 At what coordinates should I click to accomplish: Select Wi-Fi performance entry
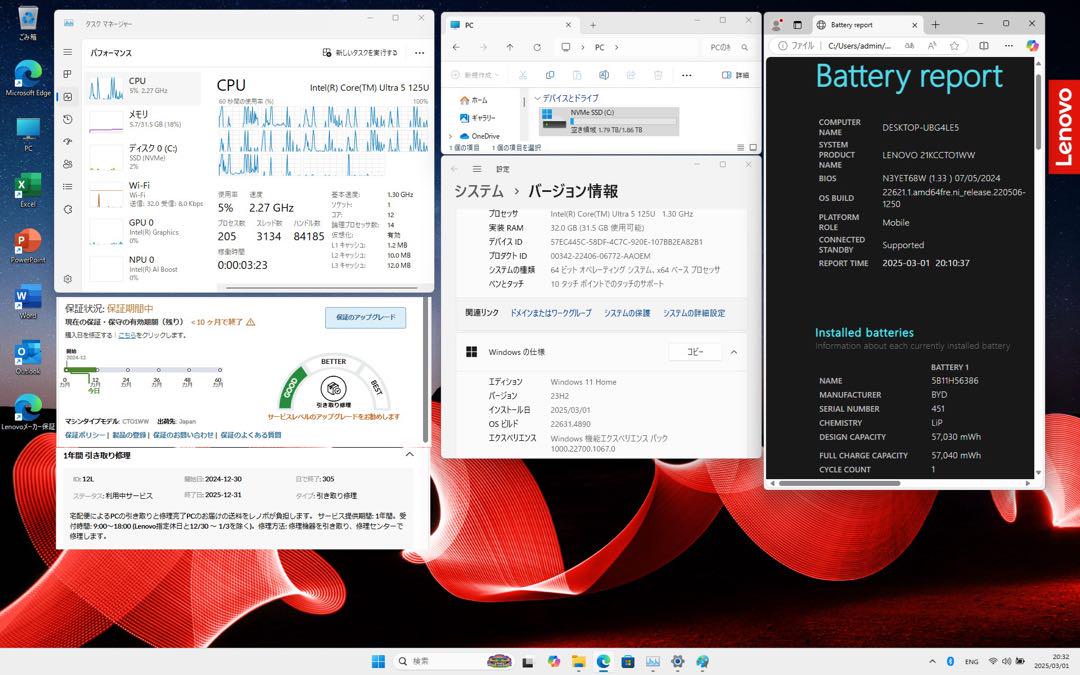pos(143,195)
